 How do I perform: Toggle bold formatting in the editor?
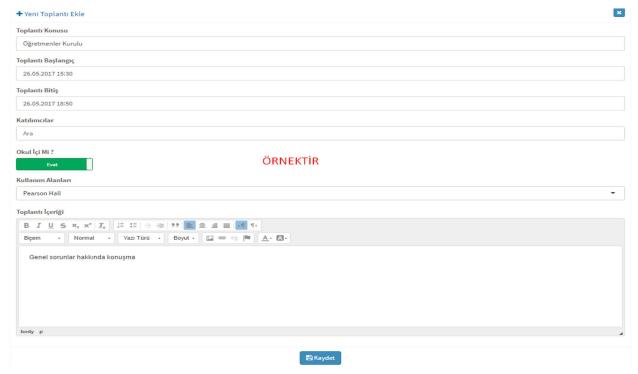point(26,225)
